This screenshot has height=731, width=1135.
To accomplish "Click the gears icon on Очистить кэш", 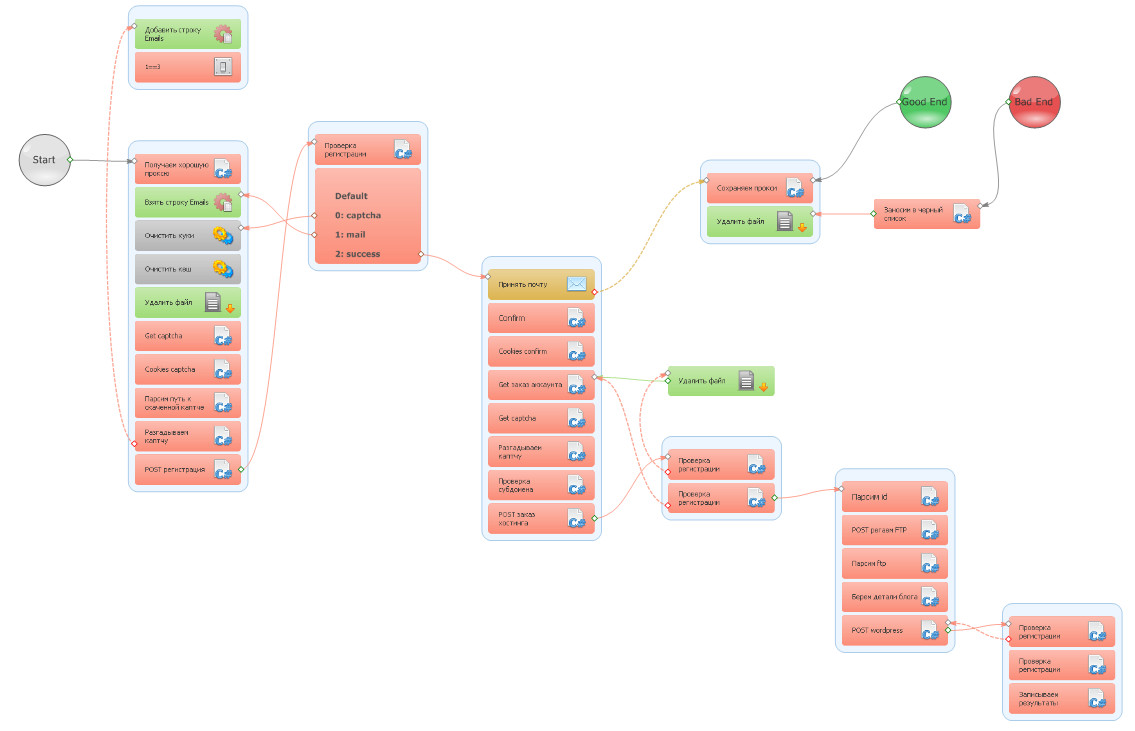I will (223, 269).
